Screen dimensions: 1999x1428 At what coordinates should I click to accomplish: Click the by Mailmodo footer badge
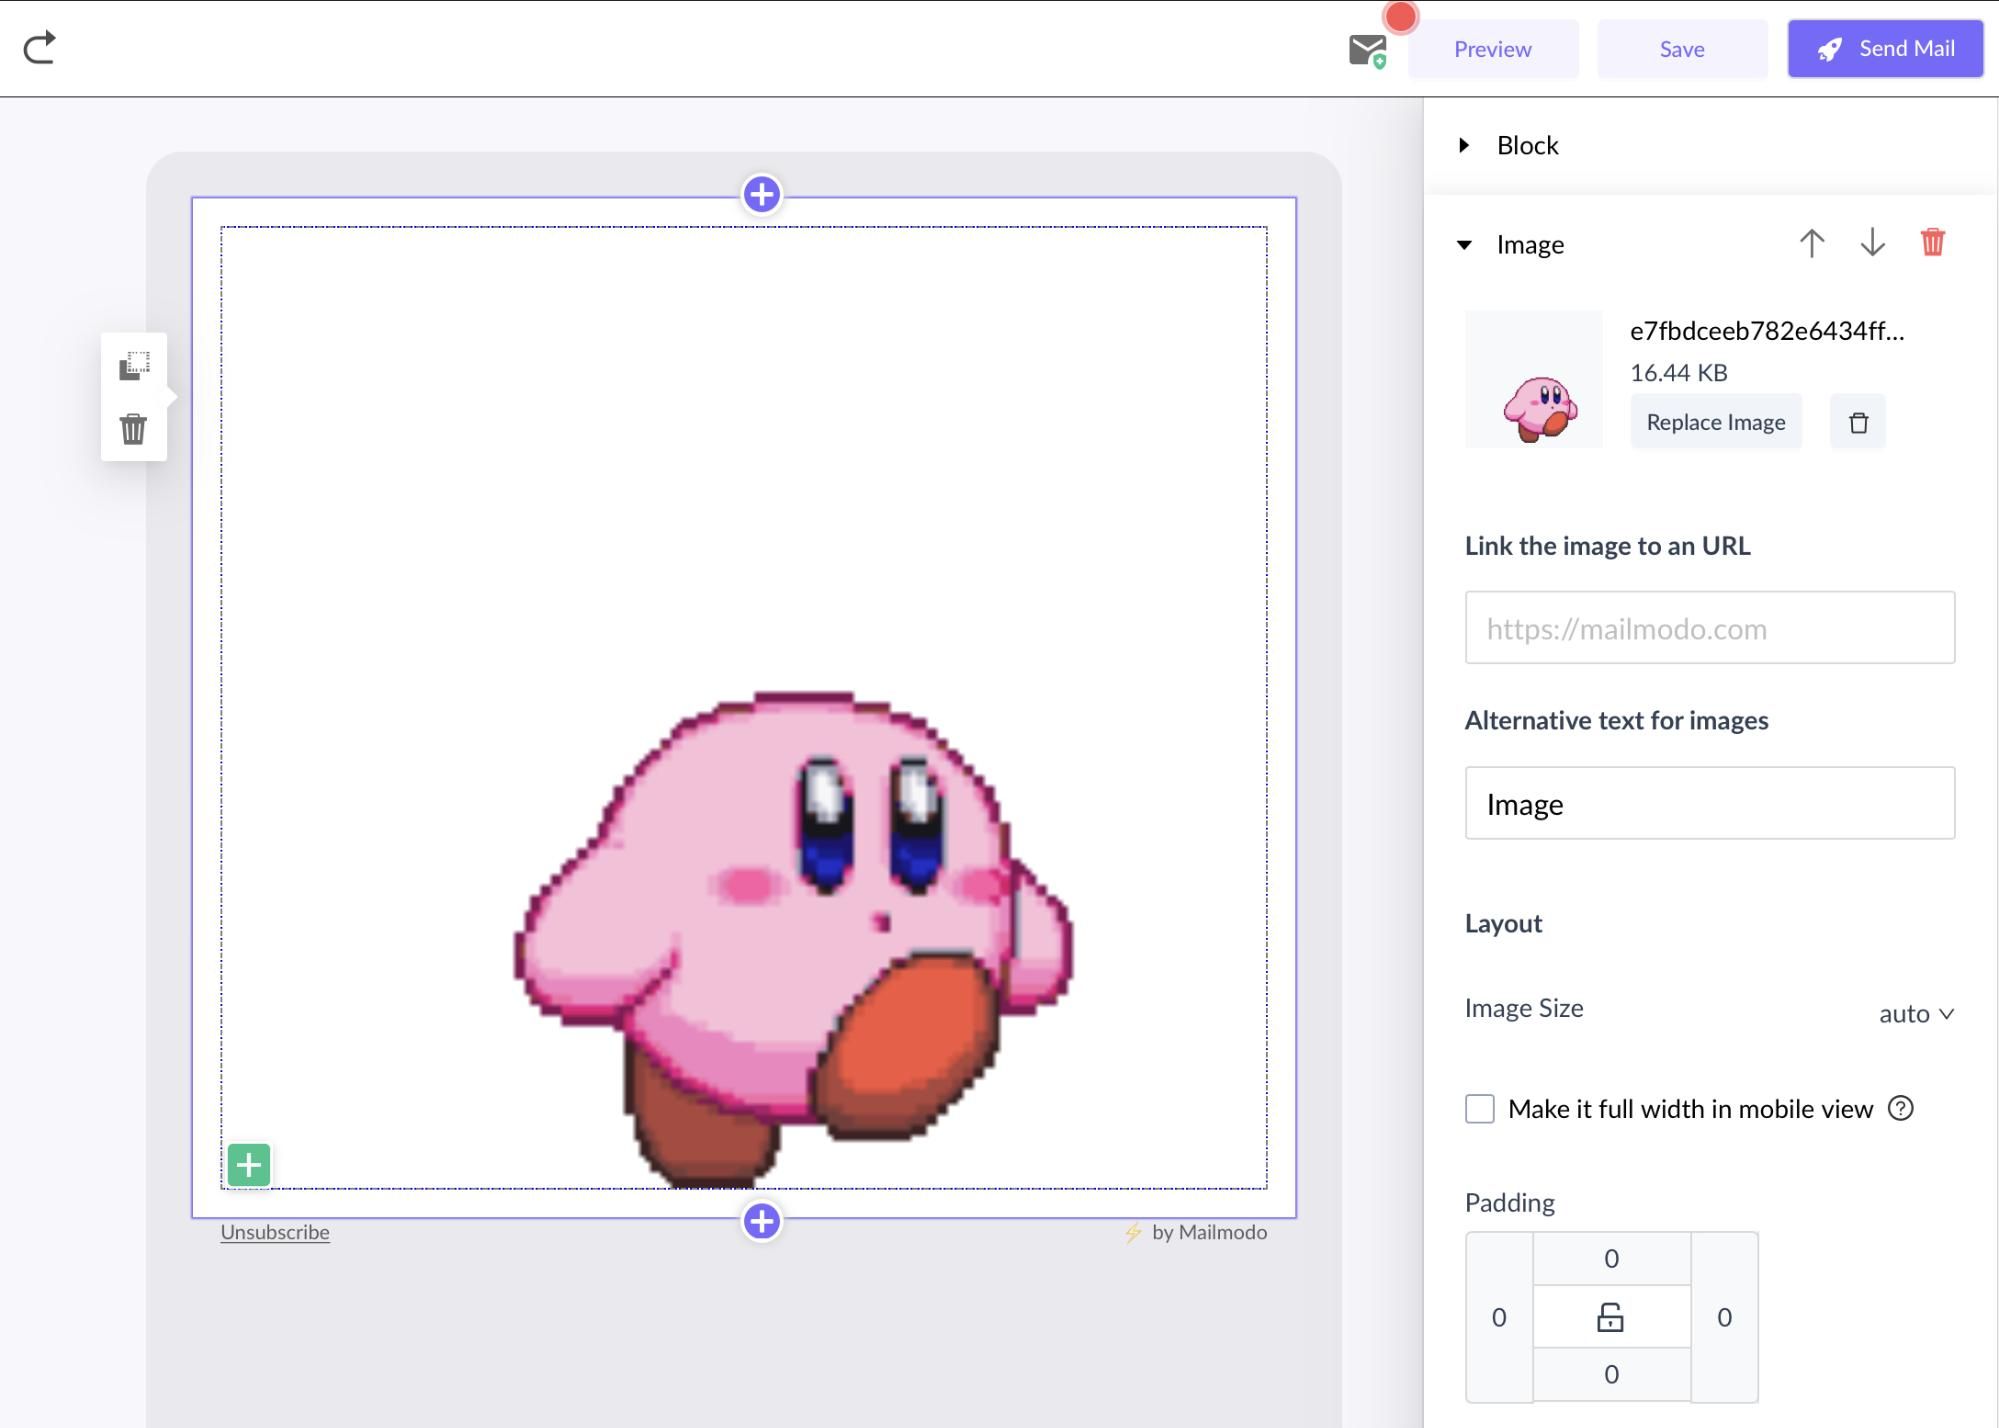click(1195, 1232)
